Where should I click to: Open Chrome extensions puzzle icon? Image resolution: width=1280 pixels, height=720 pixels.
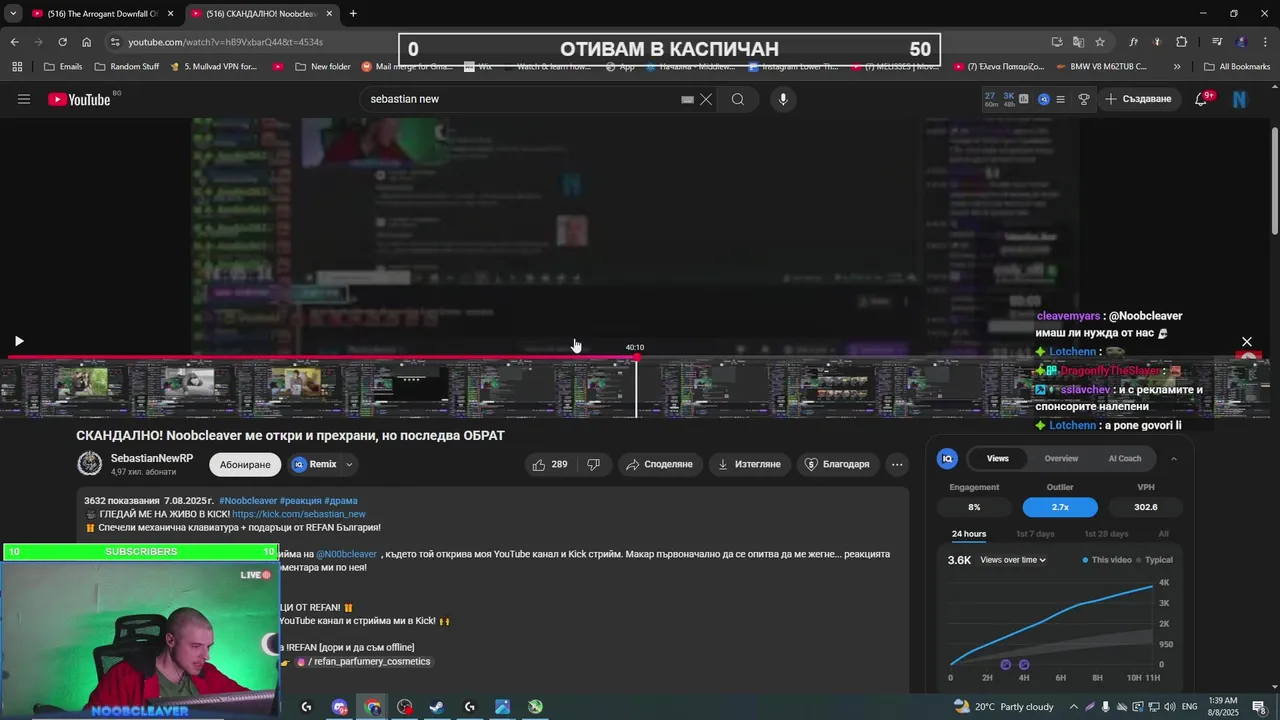(x=1182, y=42)
